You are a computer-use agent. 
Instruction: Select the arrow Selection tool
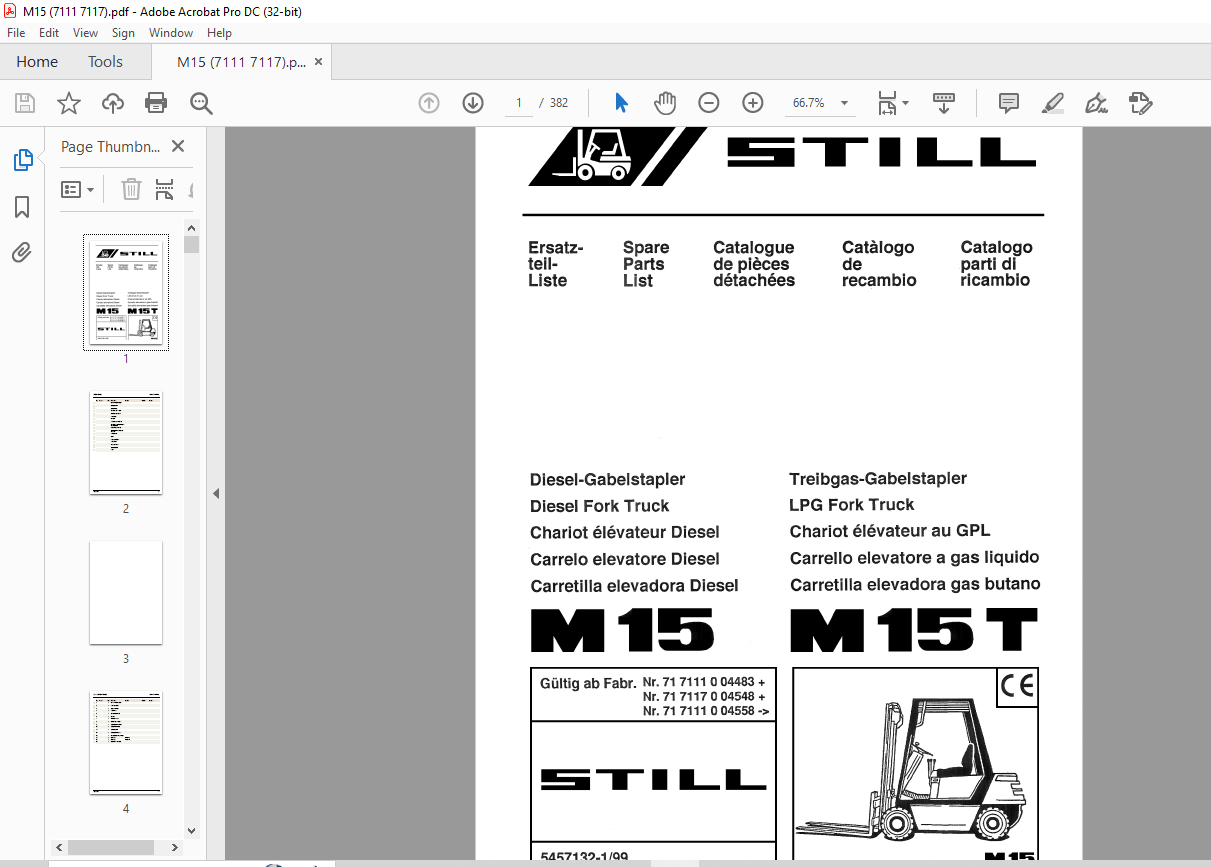[x=621, y=103]
